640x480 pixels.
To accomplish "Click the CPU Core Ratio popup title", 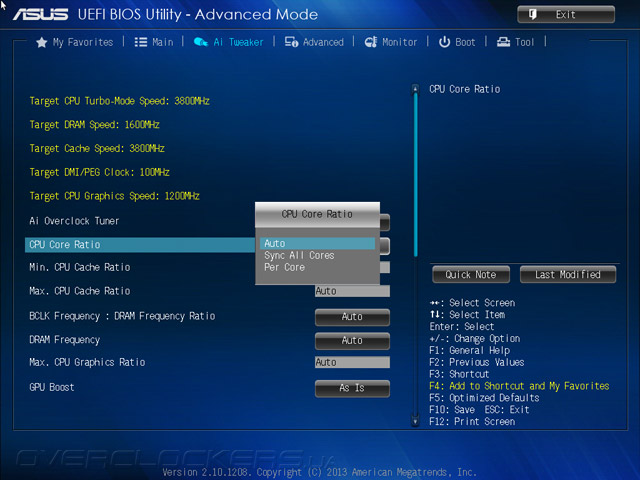I will [317, 214].
